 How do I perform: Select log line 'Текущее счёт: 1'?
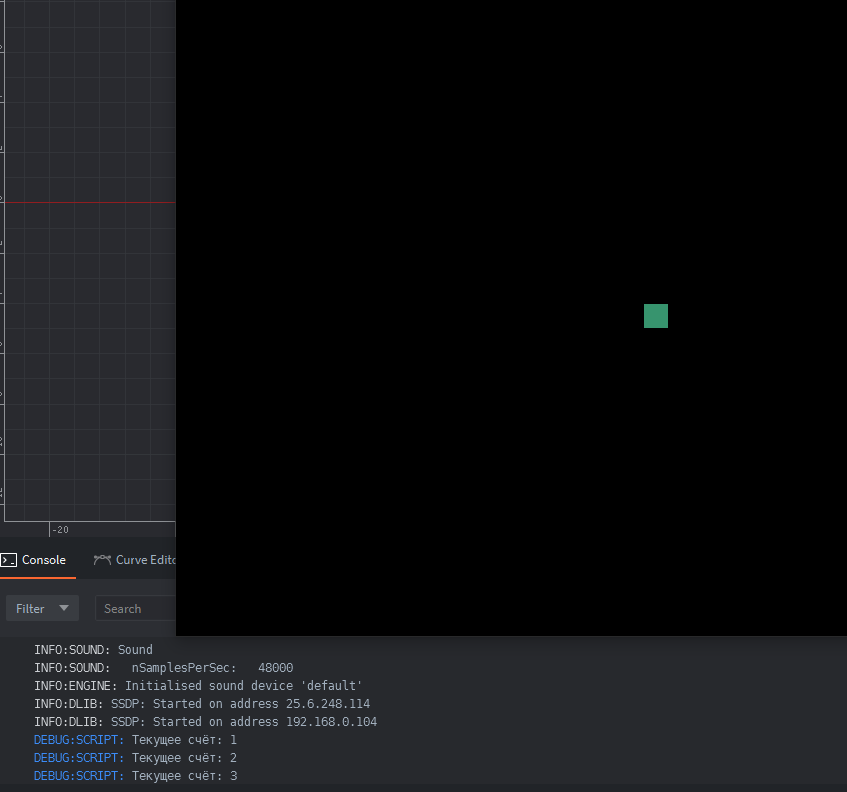[135, 740]
